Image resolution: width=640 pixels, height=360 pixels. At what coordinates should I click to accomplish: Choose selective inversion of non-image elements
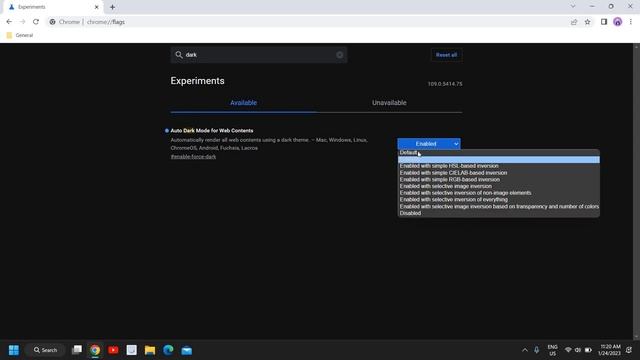(499, 193)
